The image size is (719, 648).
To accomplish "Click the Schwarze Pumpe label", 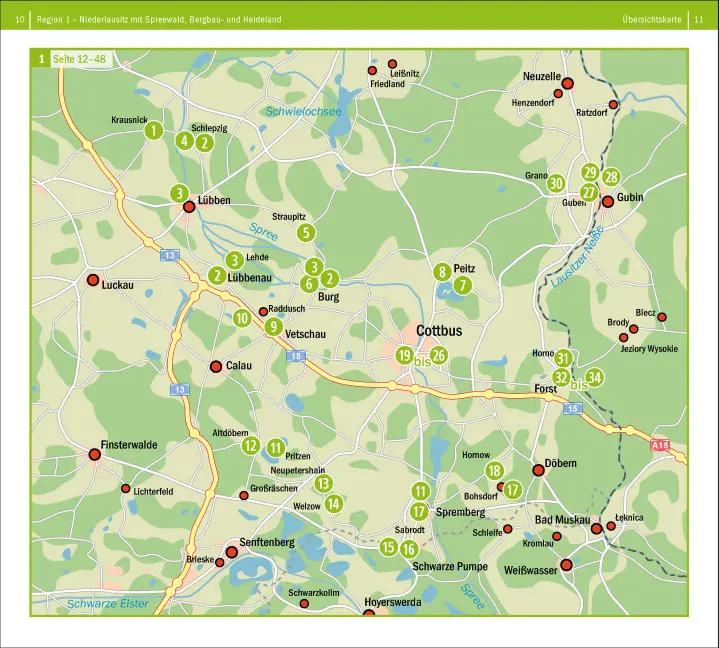I will [450, 566].
